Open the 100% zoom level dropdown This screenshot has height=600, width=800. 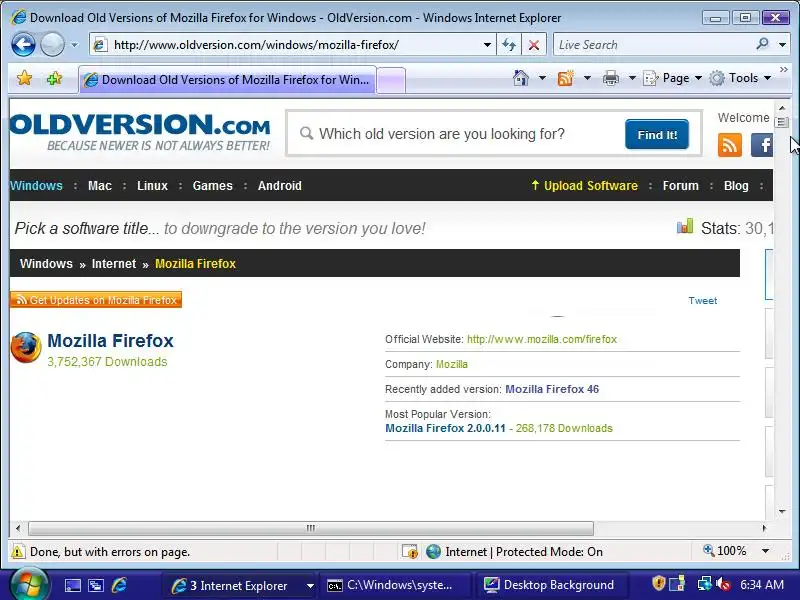pos(765,551)
